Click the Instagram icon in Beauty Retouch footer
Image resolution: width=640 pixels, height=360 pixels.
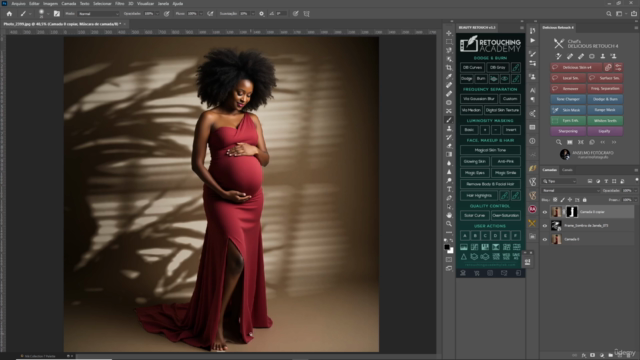490,273
